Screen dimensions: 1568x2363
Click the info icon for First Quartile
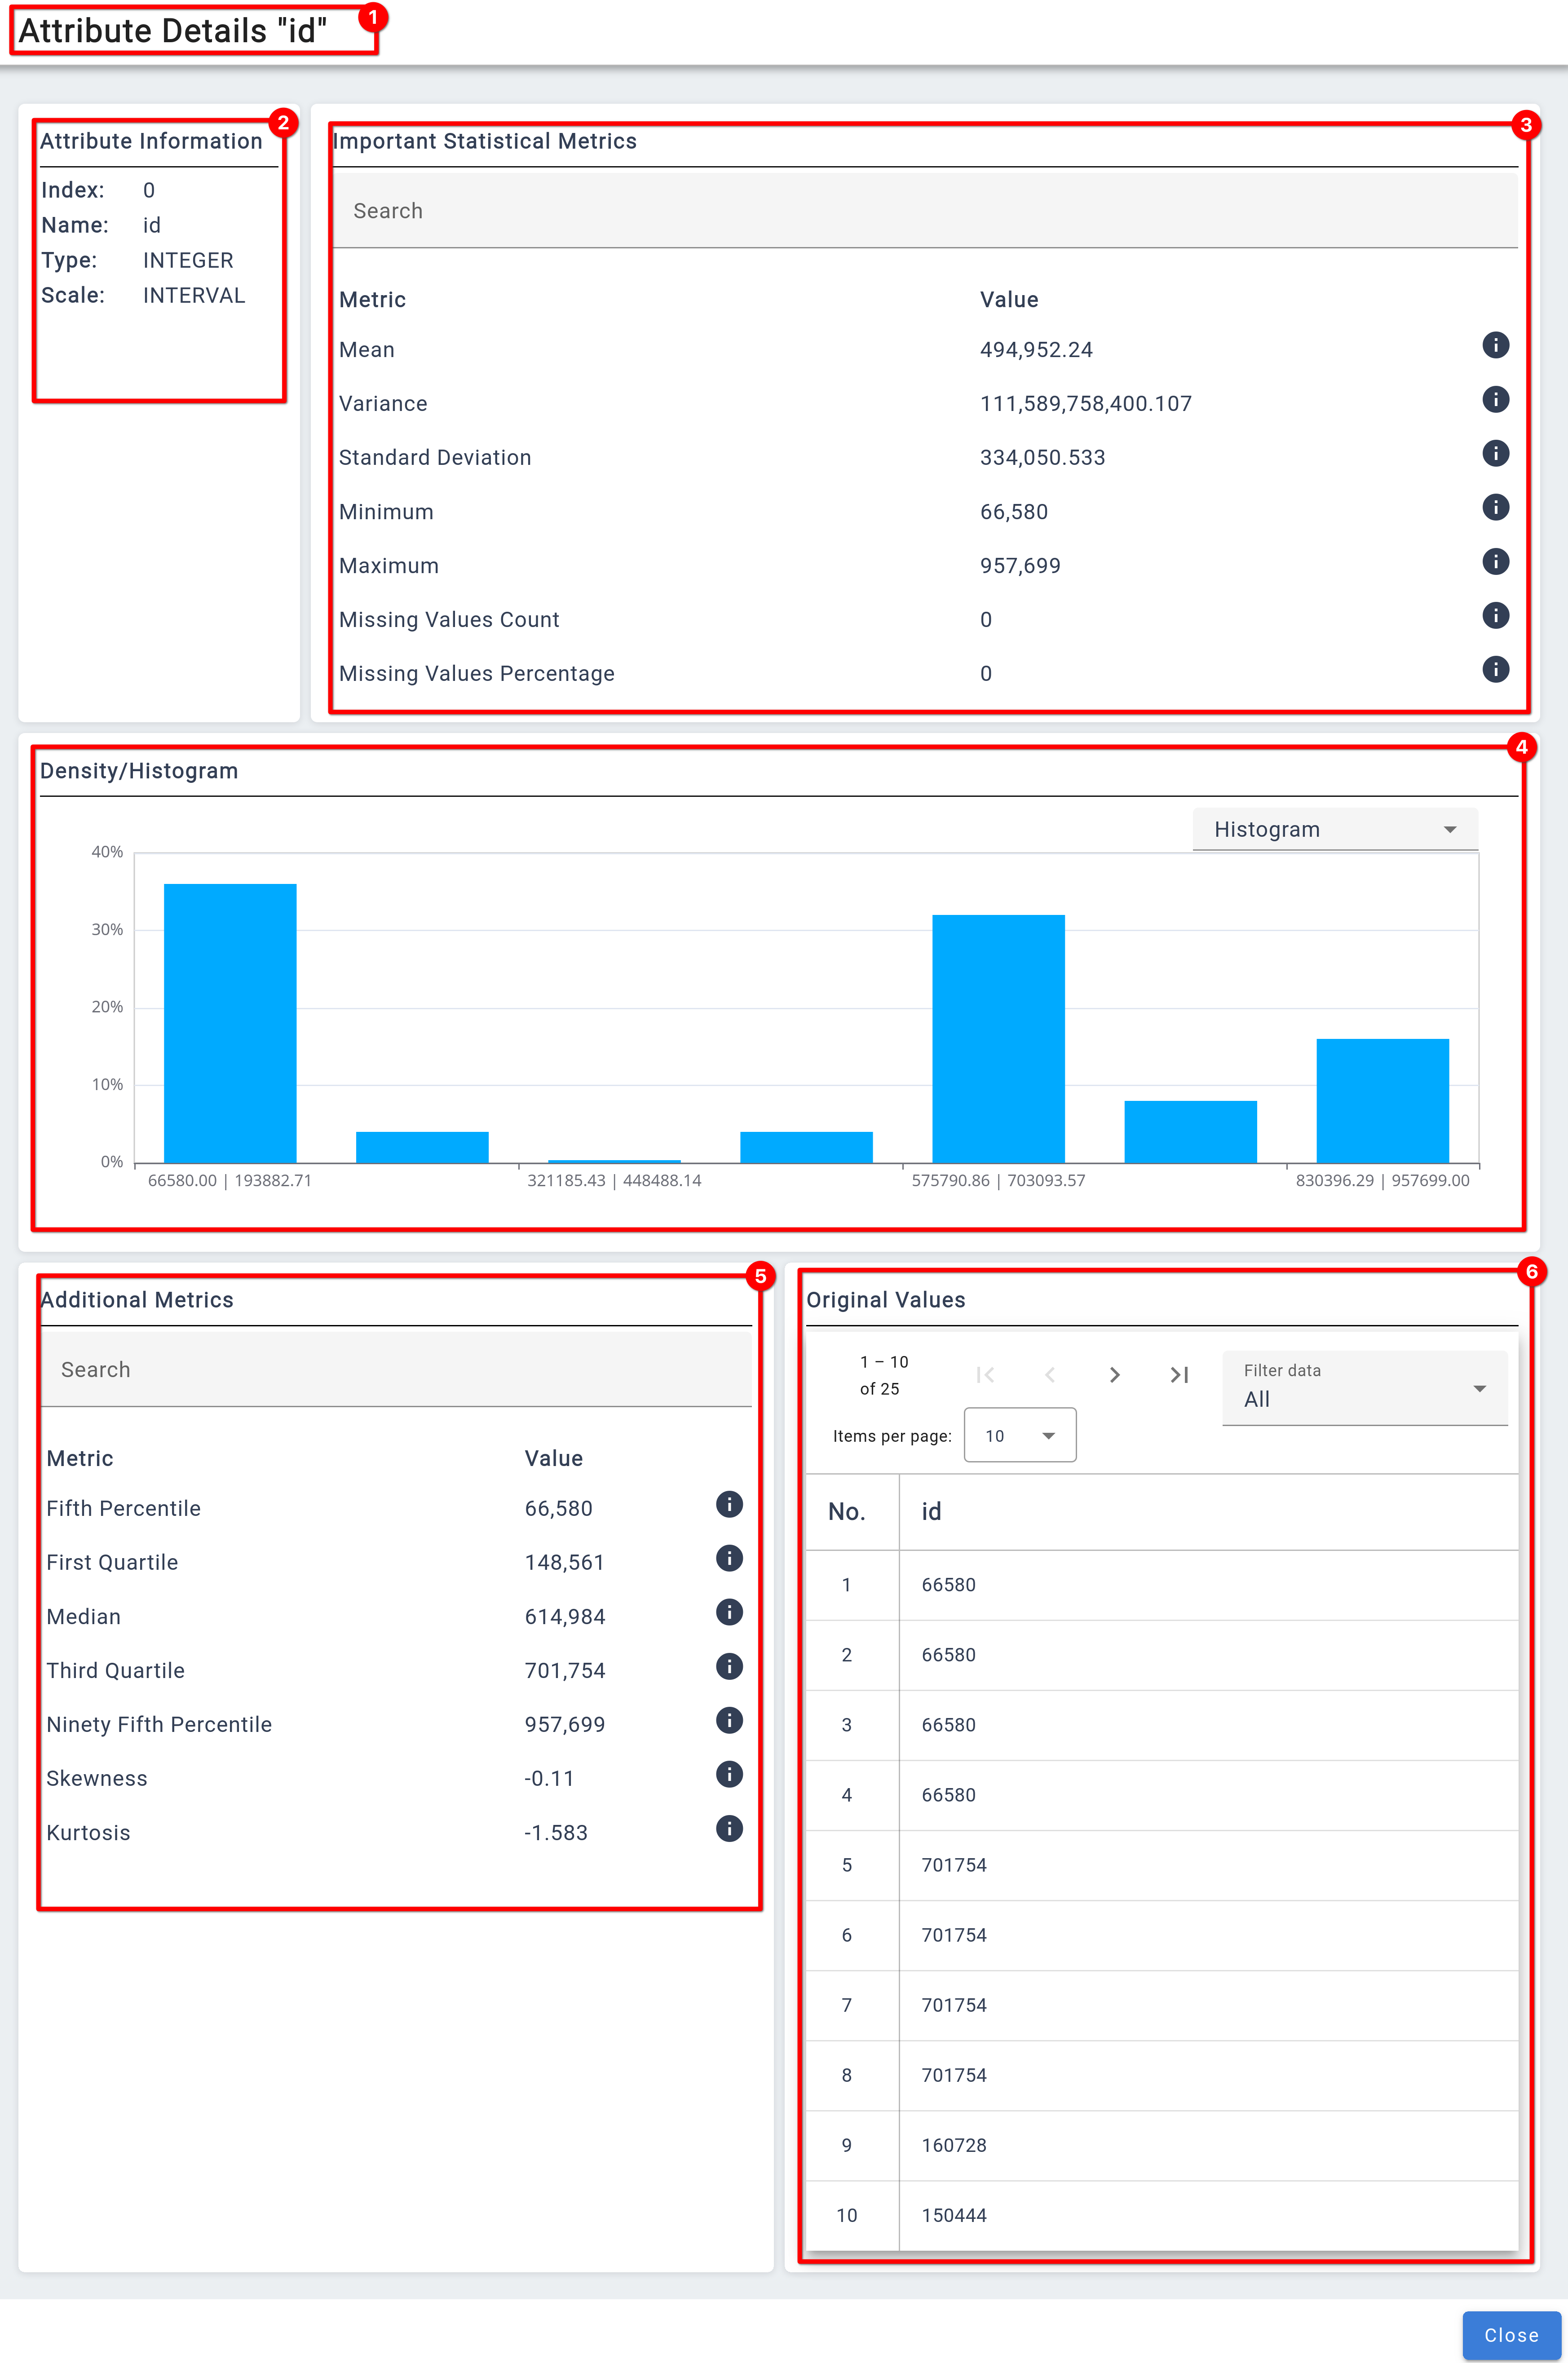pyautogui.click(x=729, y=1558)
